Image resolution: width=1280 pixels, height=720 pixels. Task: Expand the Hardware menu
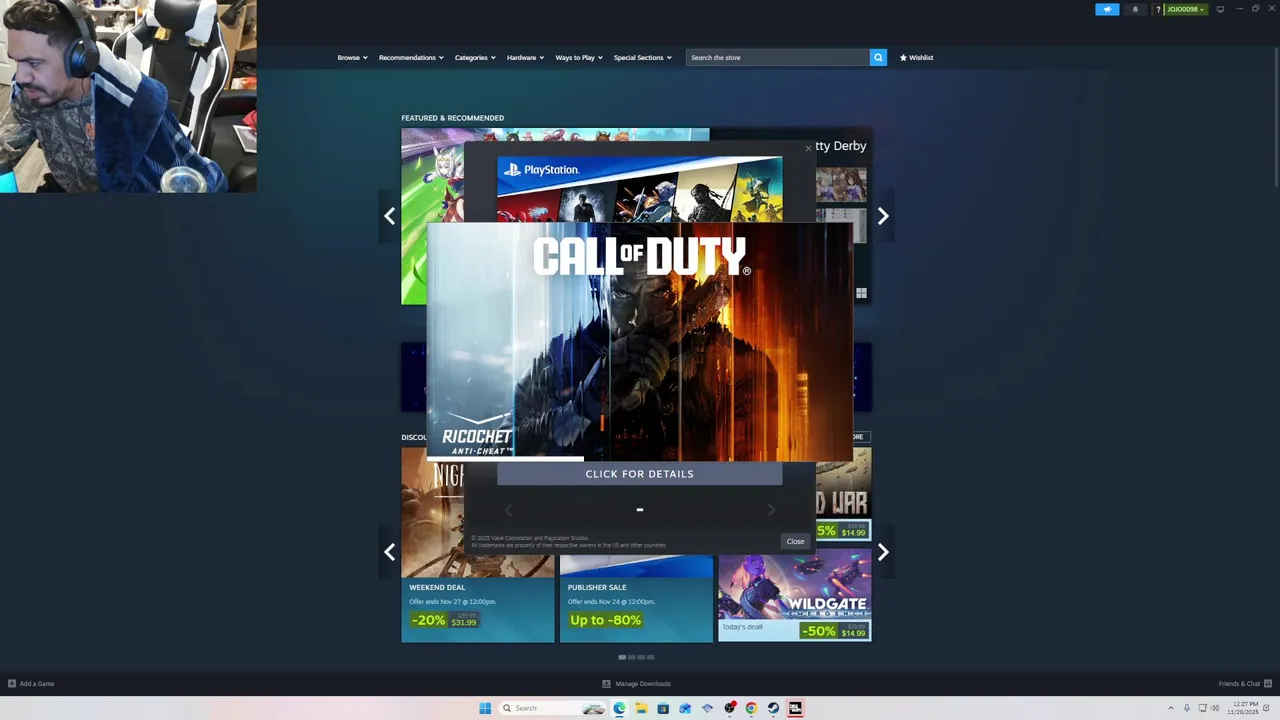[525, 57]
